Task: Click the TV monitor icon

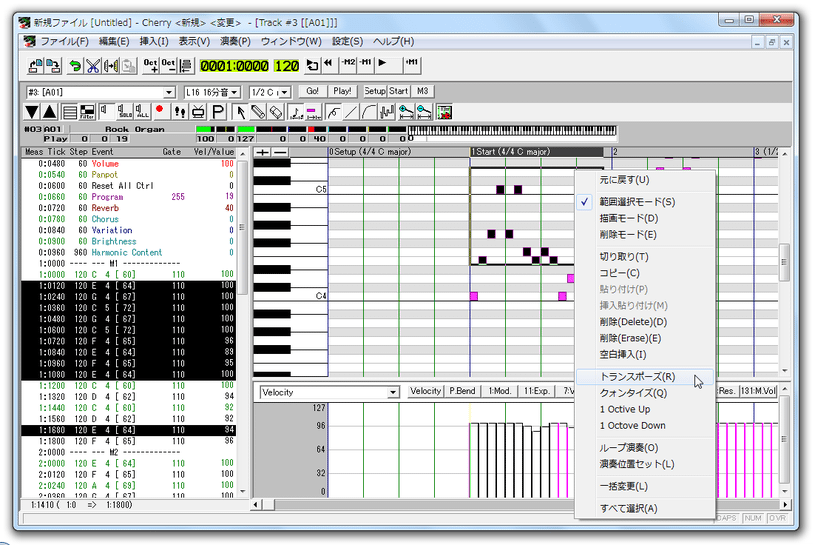Action: (x=199, y=112)
